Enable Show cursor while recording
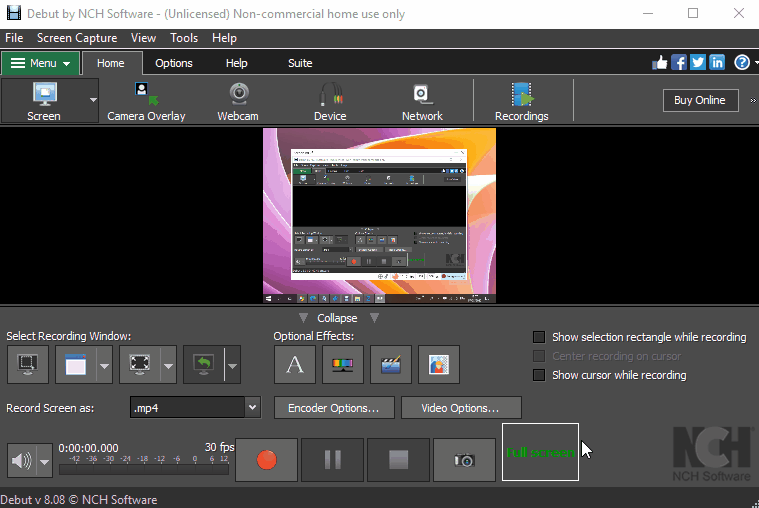This screenshot has width=759, height=508. point(539,375)
